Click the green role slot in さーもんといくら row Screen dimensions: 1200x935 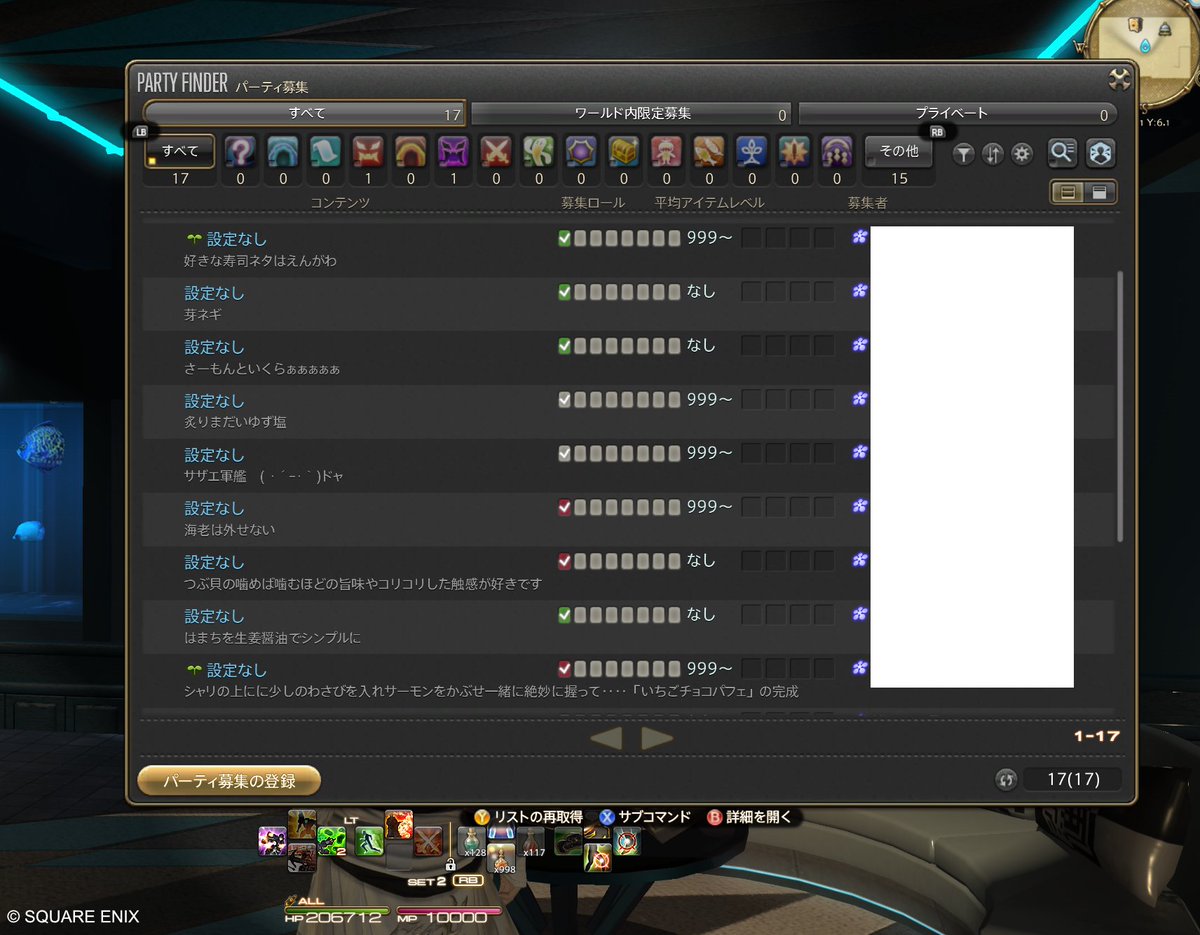pyautogui.click(x=564, y=345)
